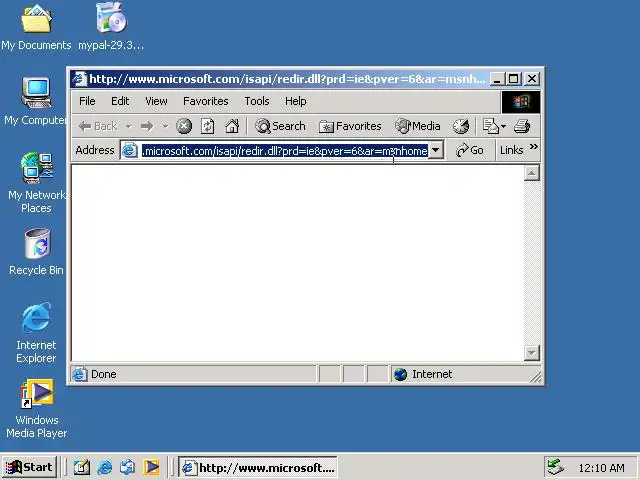Click the network tray icon
Image resolution: width=640 pixels, height=480 pixels.
[x=555, y=467]
